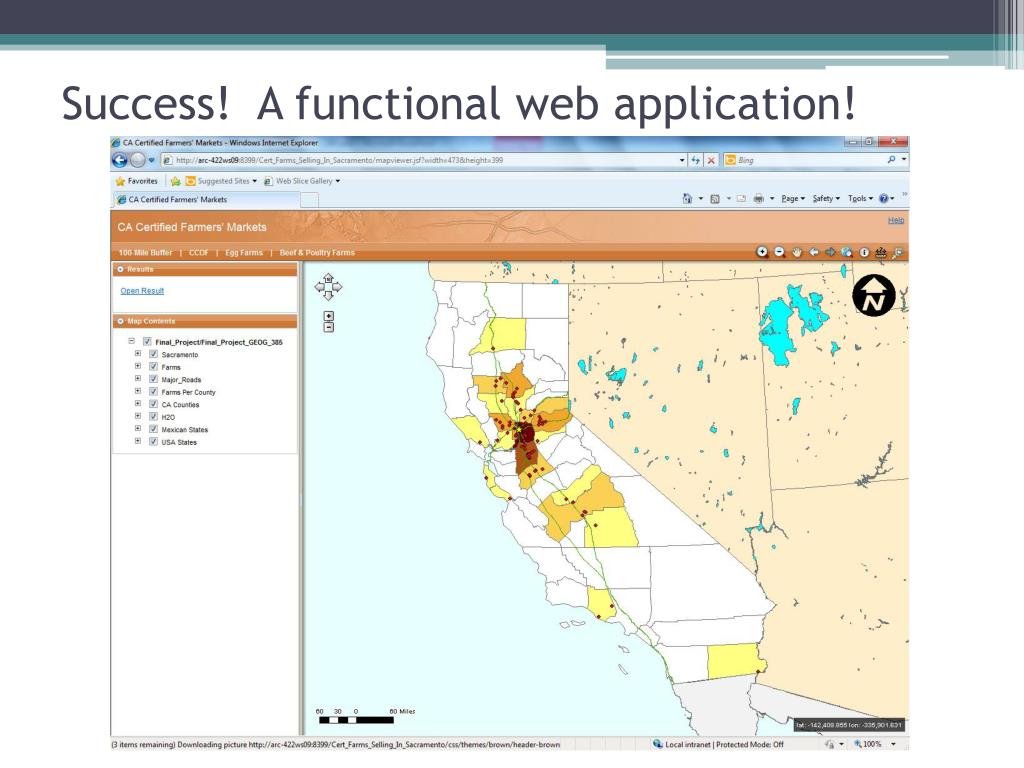Pan map east with right arrow
Screen dimensions: 1024x768
point(338,287)
